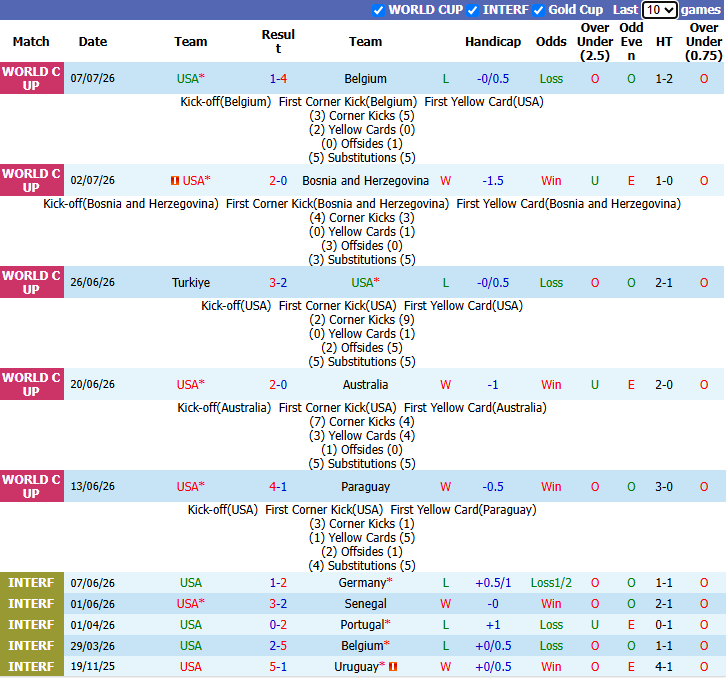Click the Odds column header

coord(551,42)
